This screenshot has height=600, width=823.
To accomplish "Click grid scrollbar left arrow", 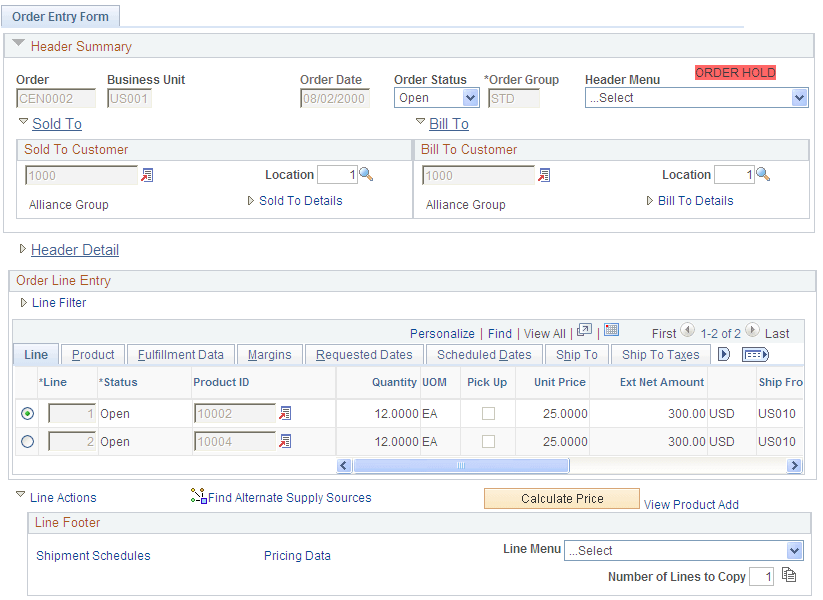I will click(x=344, y=466).
